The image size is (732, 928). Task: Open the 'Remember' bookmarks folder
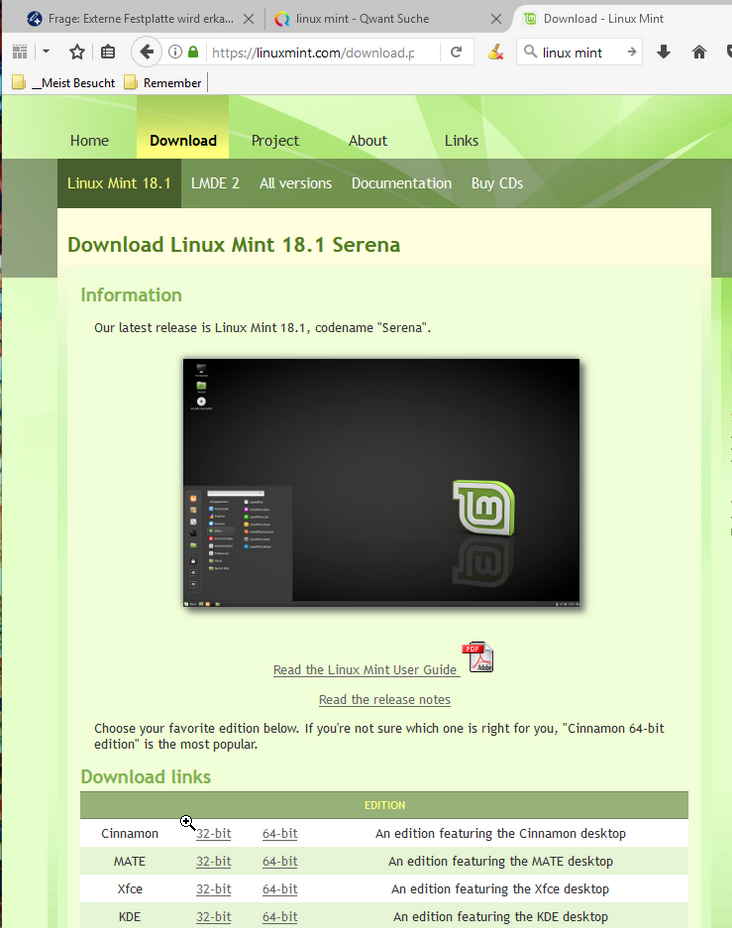pos(163,83)
